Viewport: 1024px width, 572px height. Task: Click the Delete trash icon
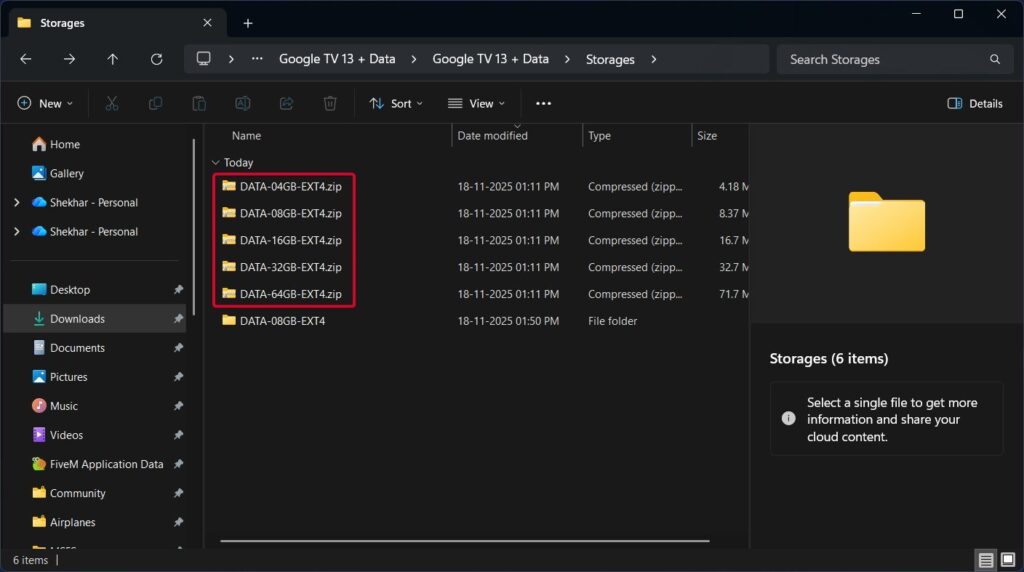coord(330,103)
